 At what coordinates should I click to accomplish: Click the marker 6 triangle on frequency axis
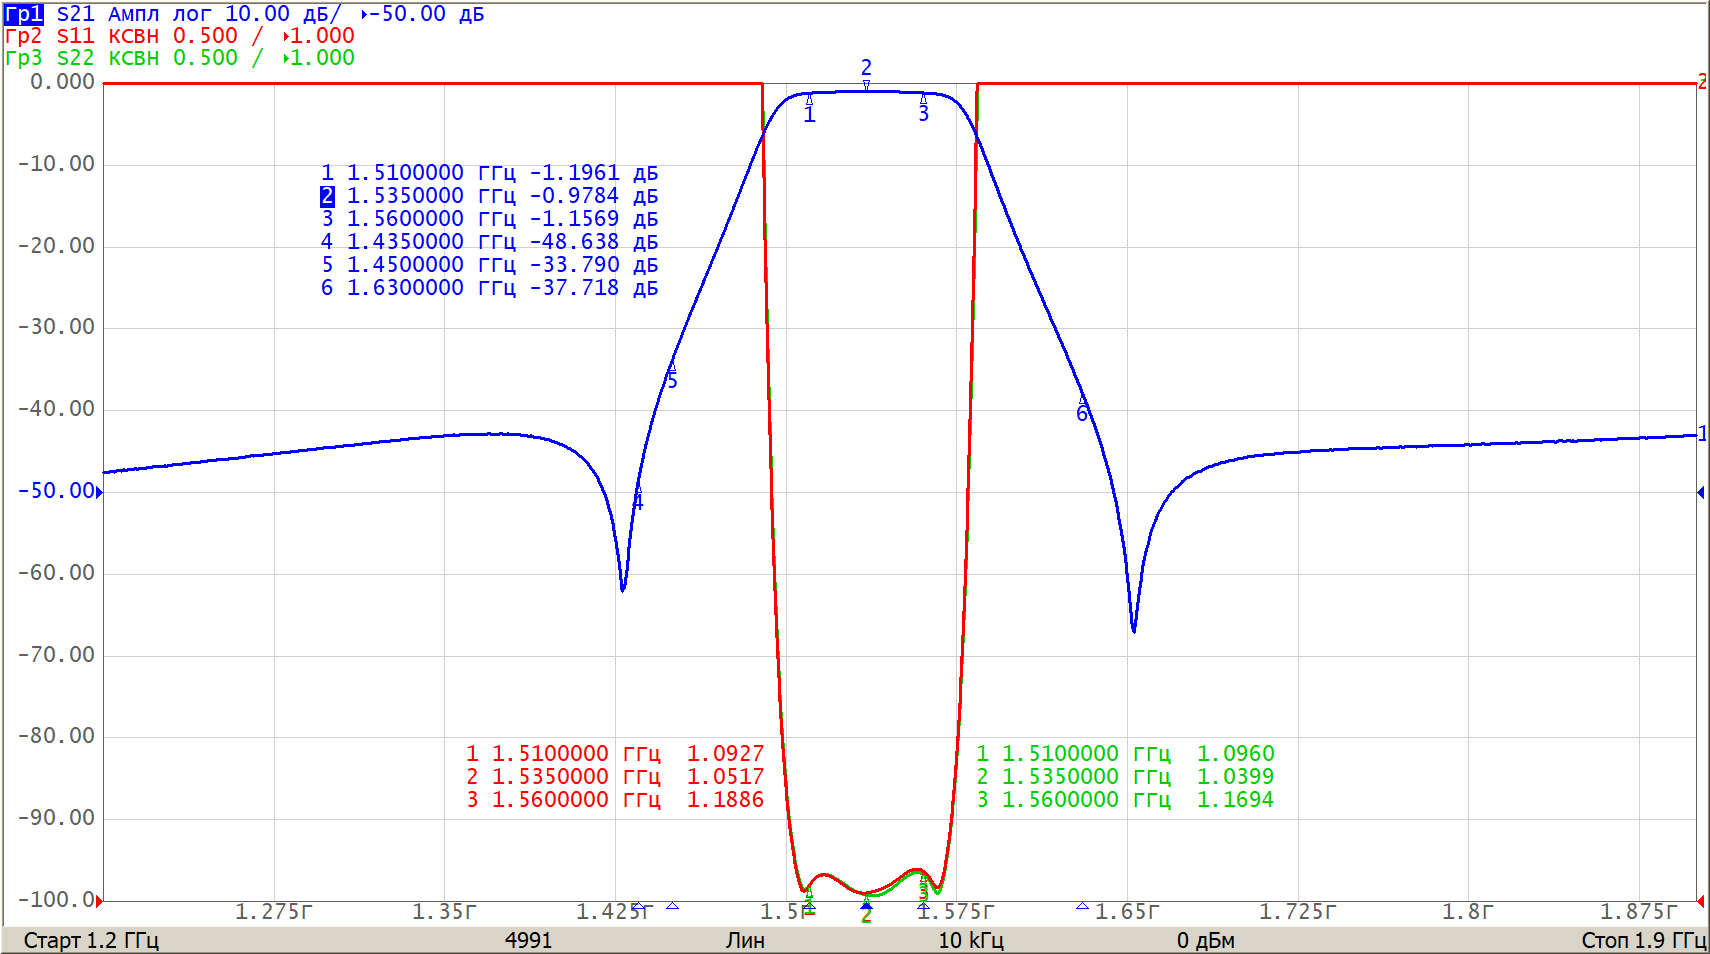point(1082,906)
